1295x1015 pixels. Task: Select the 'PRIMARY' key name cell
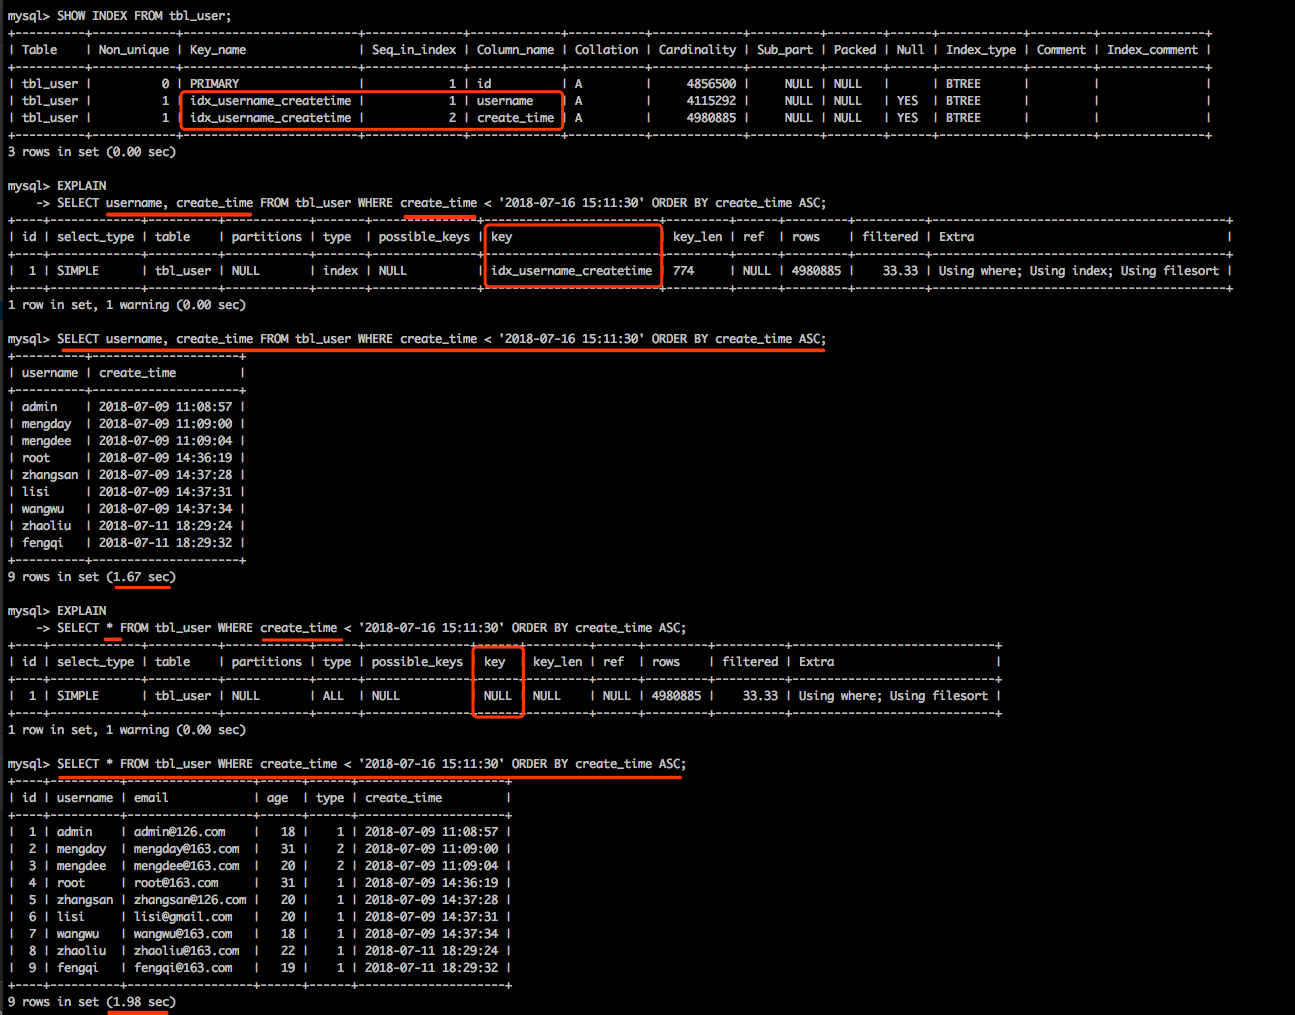tap(215, 84)
